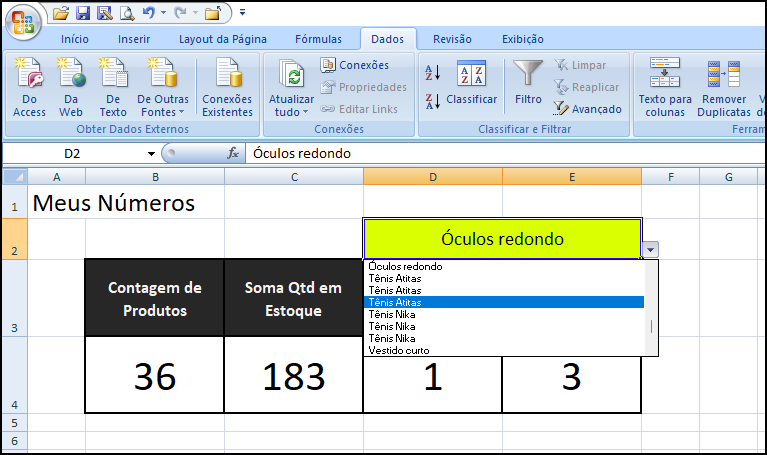Click Texto para colunas
767x455 pixels.
click(x=665, y=87)
